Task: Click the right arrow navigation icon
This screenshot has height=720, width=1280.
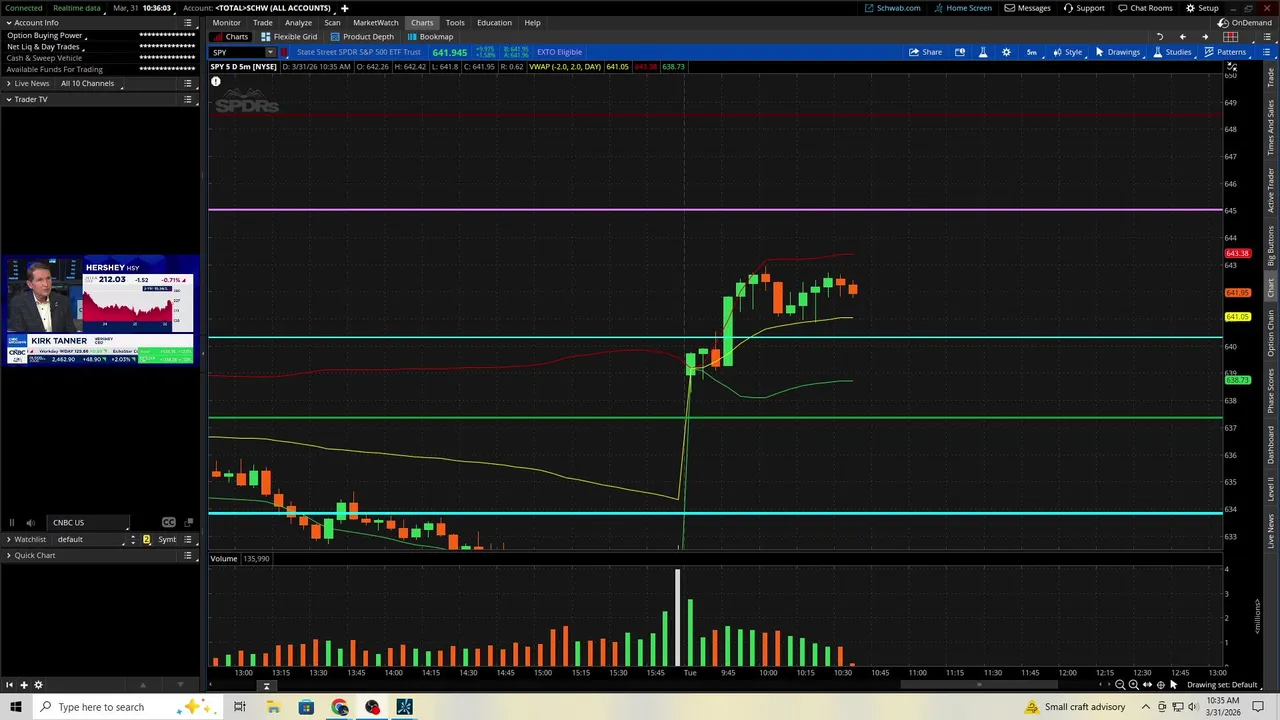Action: (1204, 37)
